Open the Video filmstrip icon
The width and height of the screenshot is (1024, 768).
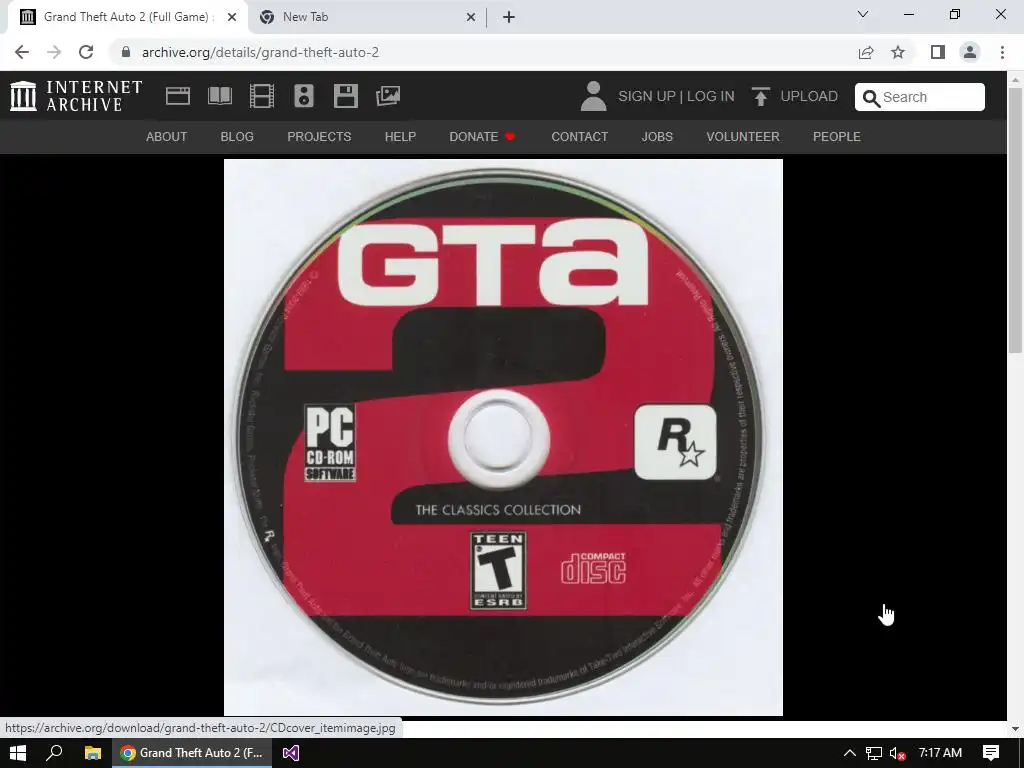(x=262, y=96)
